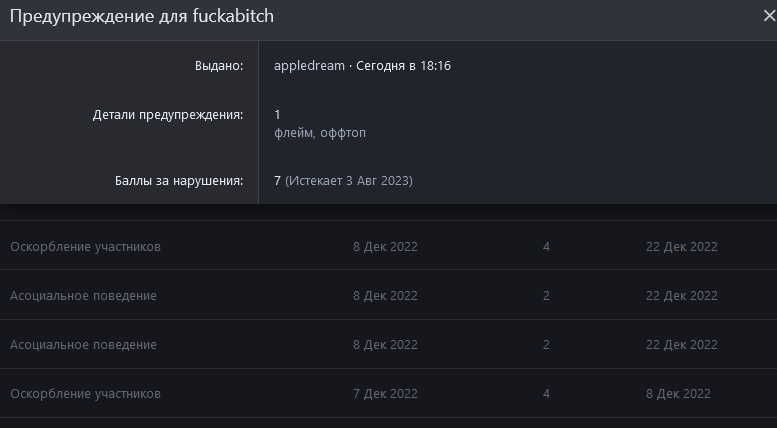
Task: Click the "Детали предупреждения:" label
Action: 168,115
